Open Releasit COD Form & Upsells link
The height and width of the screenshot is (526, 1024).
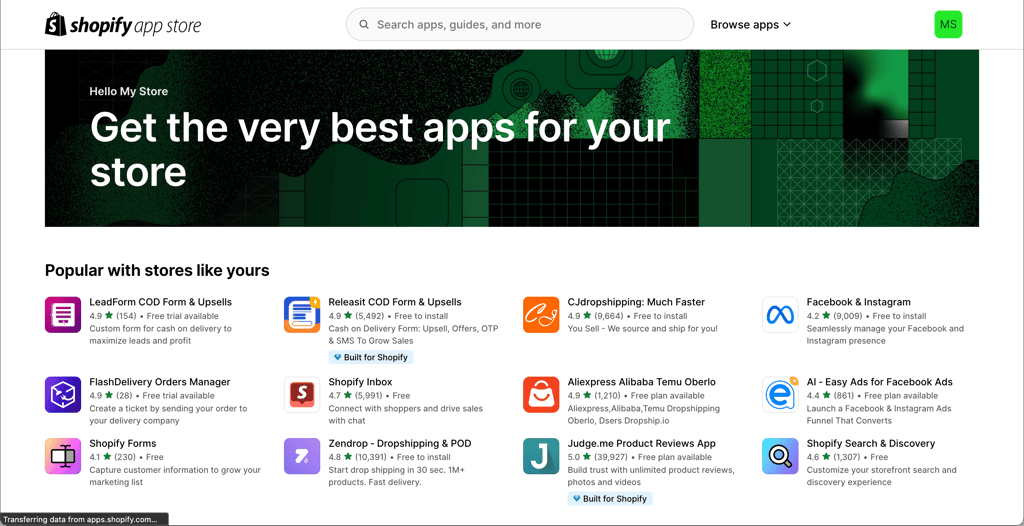pos(395,302)
